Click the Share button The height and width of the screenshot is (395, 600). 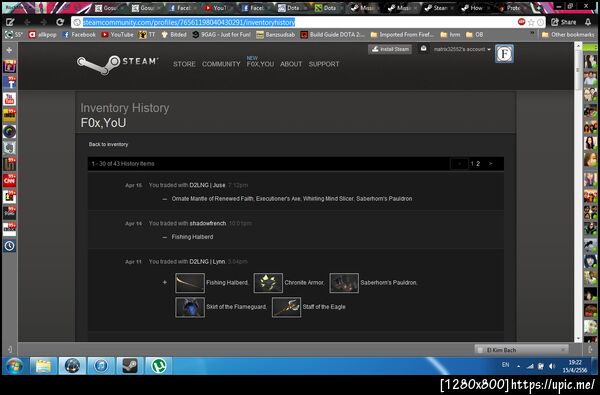[x=563, y=22]
